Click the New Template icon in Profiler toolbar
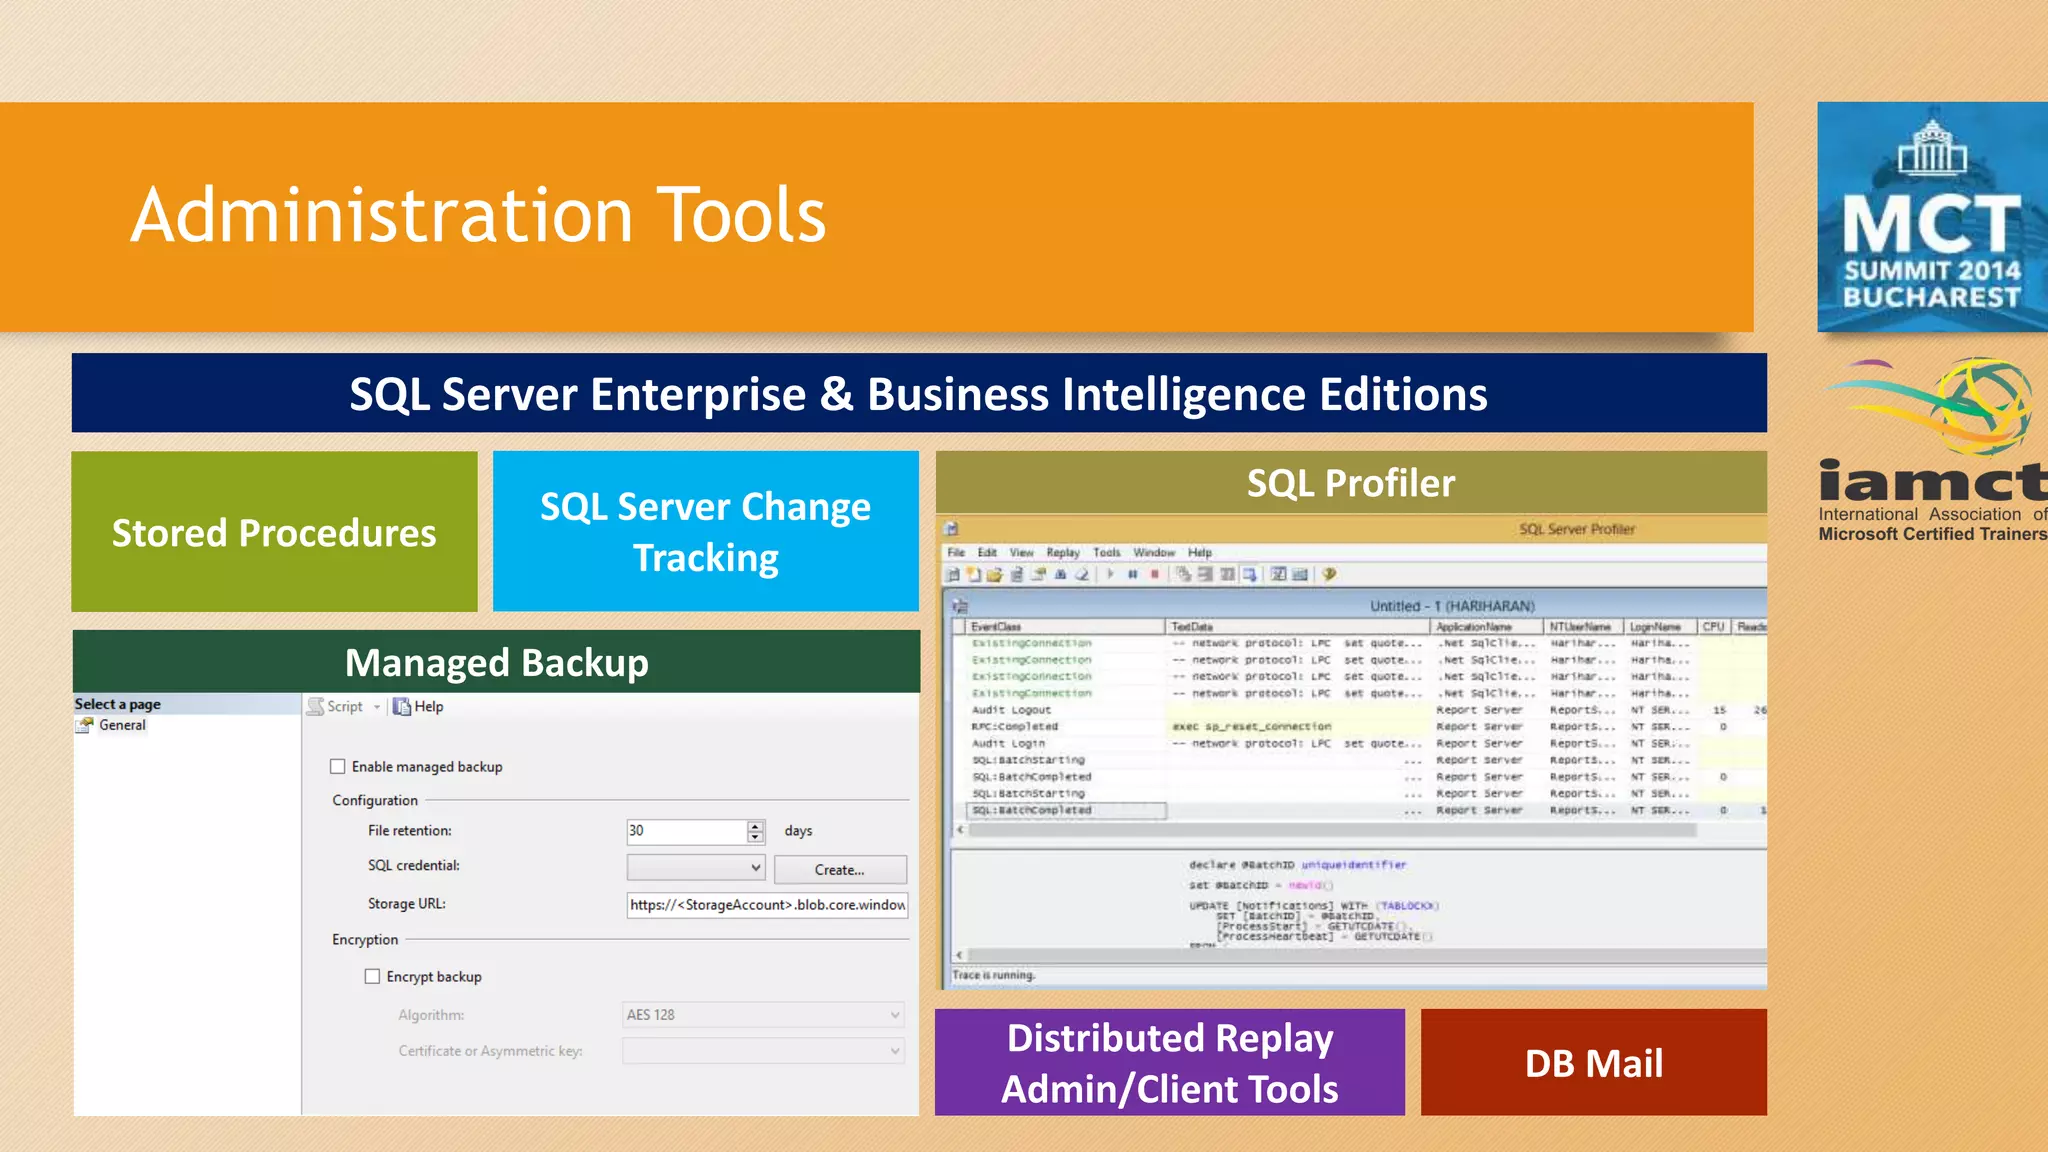 point(973,574)
